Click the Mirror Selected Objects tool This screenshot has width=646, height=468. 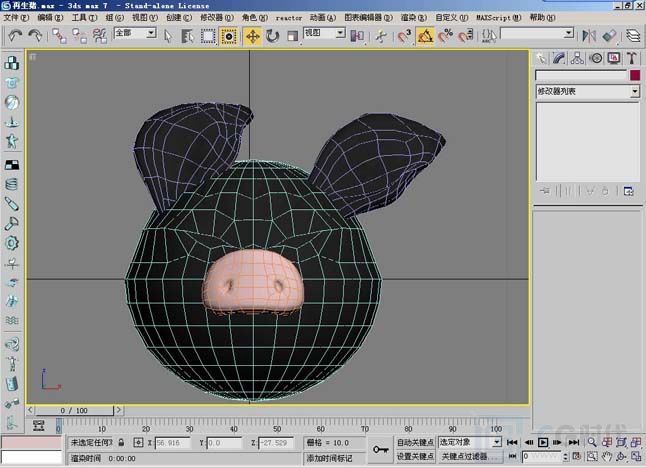pos(589,36)
